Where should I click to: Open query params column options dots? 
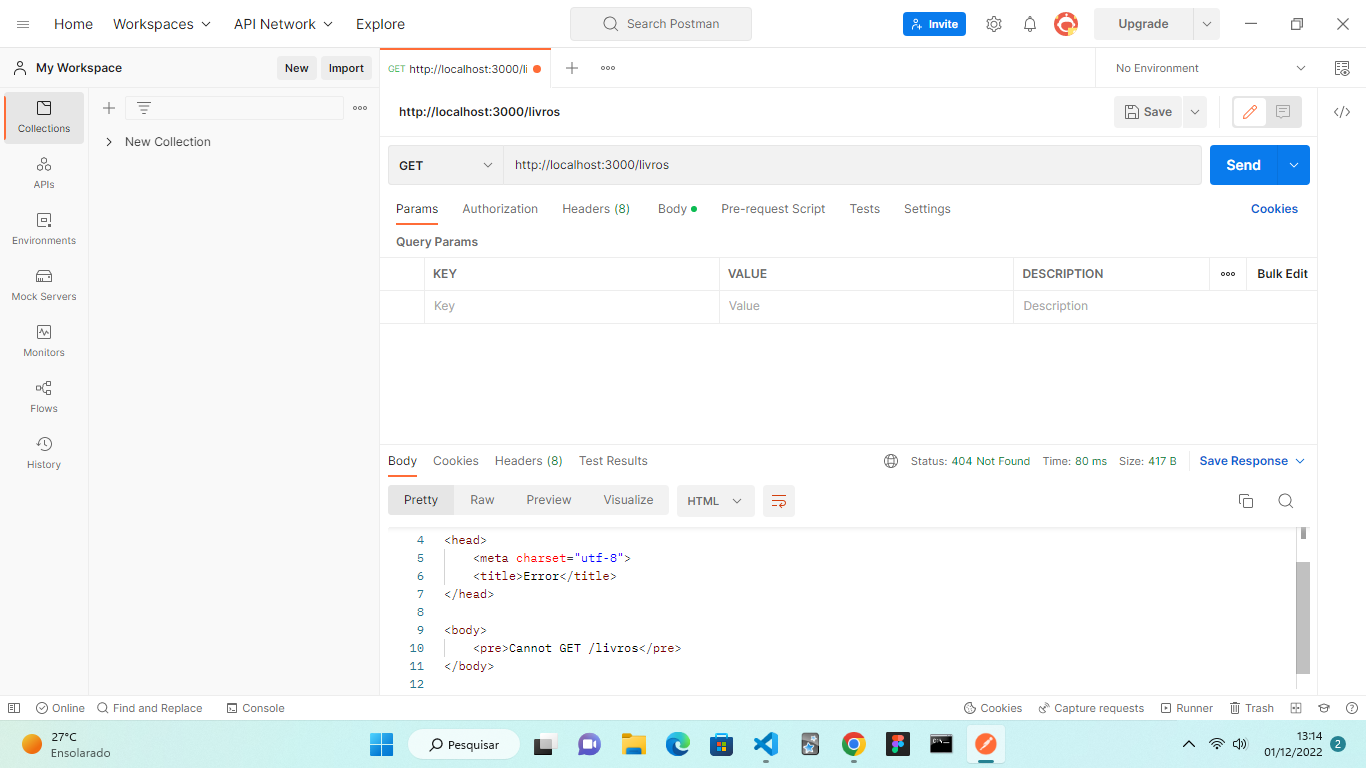[1228, 274]
